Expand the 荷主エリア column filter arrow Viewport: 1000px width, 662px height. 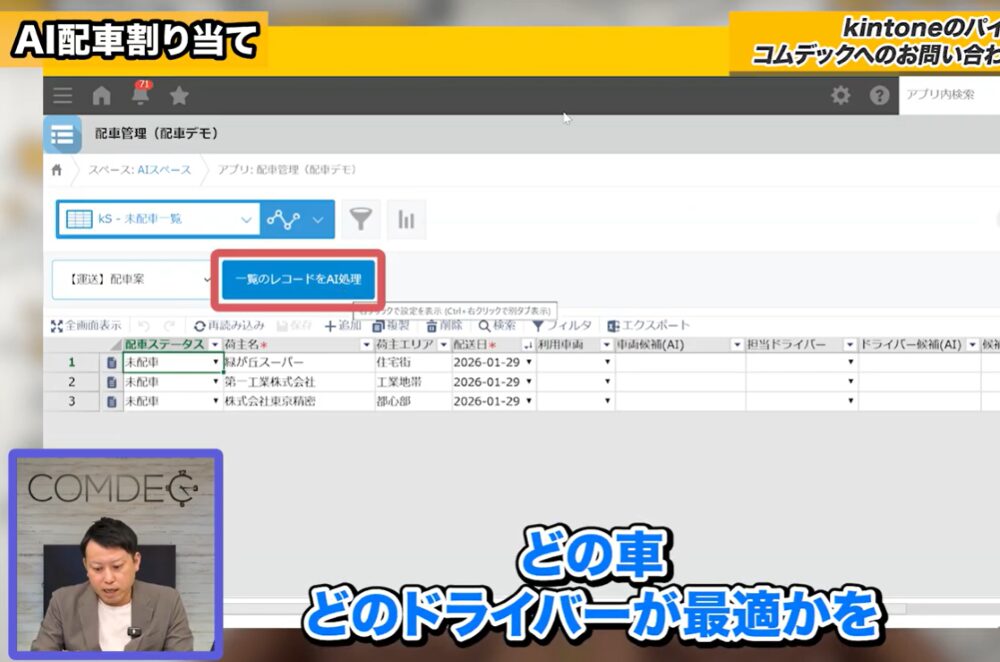(443, 344)
